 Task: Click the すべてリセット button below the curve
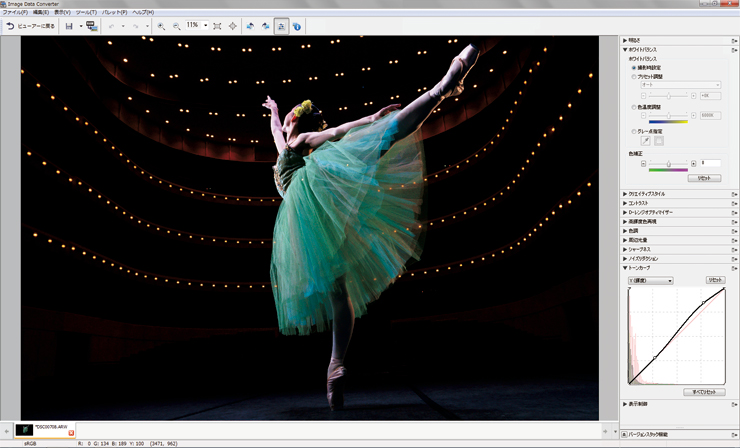[703, 392]
